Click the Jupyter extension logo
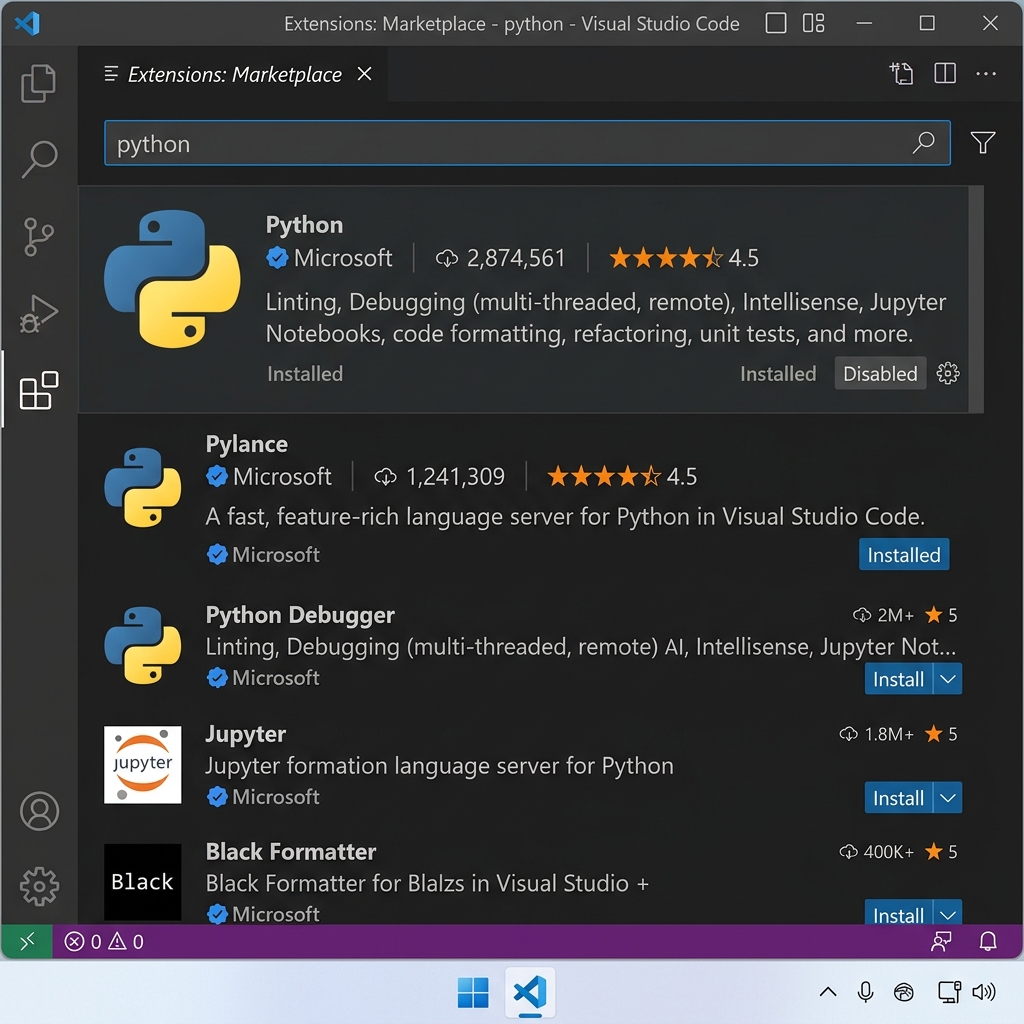The height and width of the screenshot is (1024, 1024). pyautogui.click(x=142, y=765)
